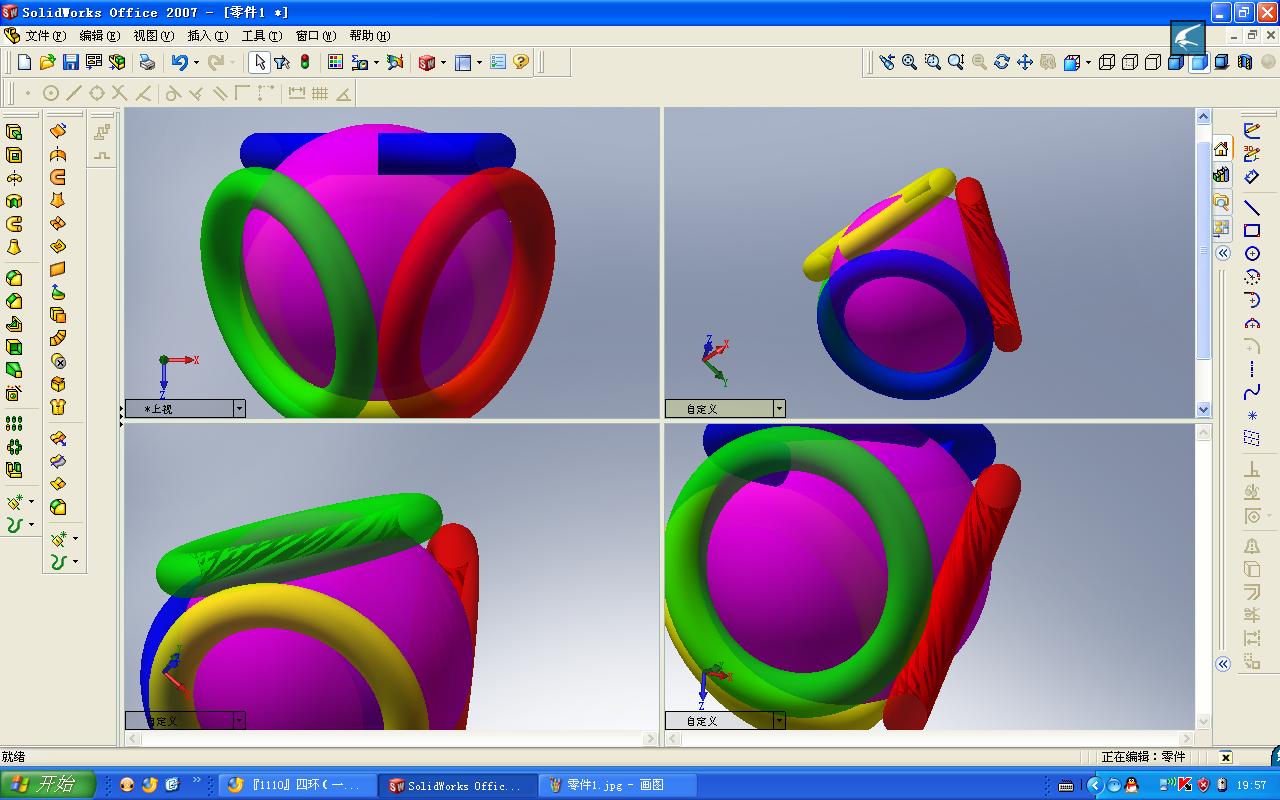Toggle the Shaded display mode

pos(1198,62)
